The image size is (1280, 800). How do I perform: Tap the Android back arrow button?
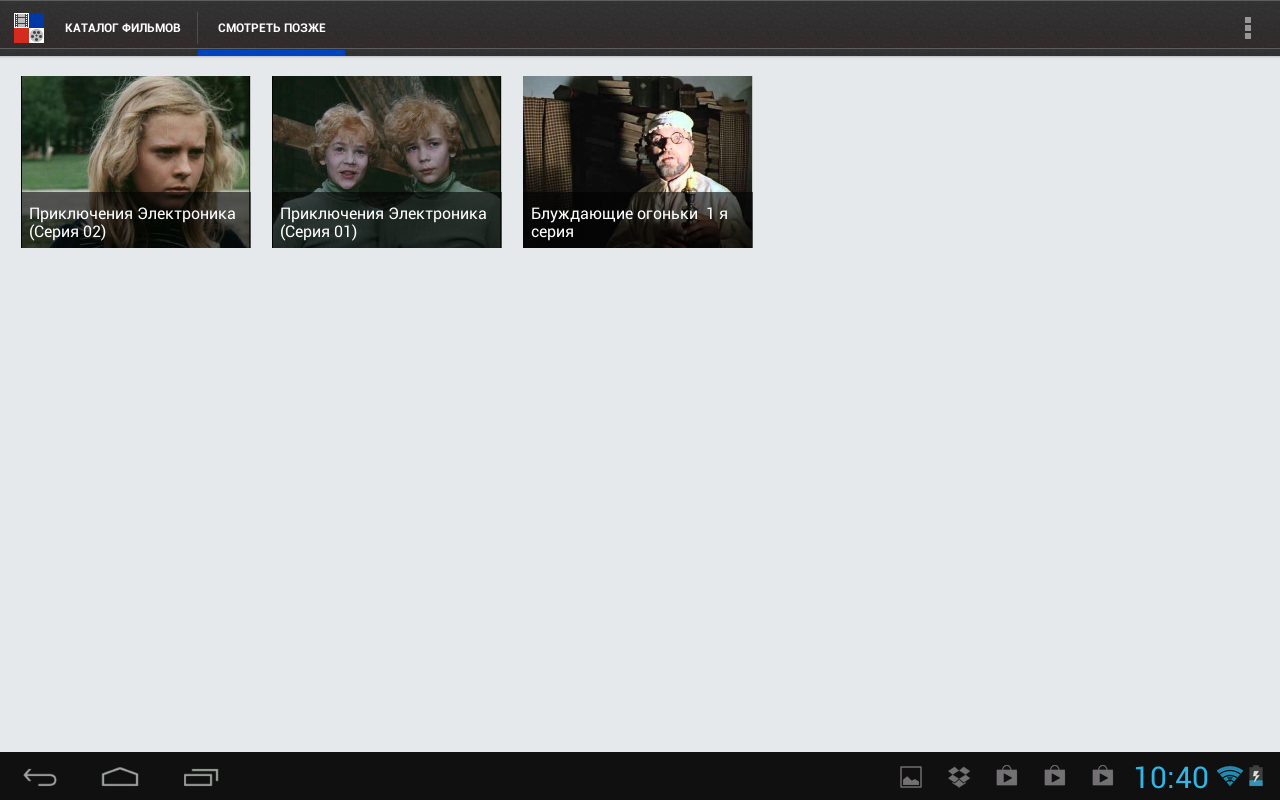pos(40,777)
